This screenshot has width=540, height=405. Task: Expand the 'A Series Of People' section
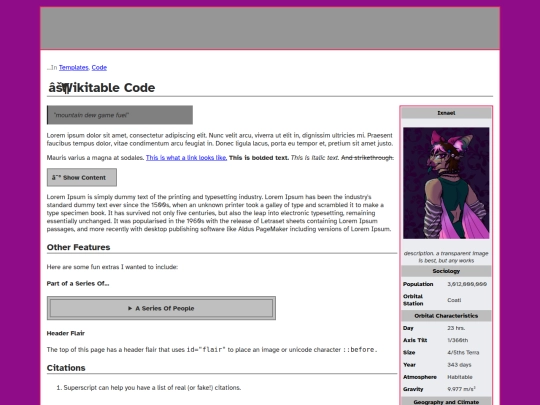(x=161, y=308)
